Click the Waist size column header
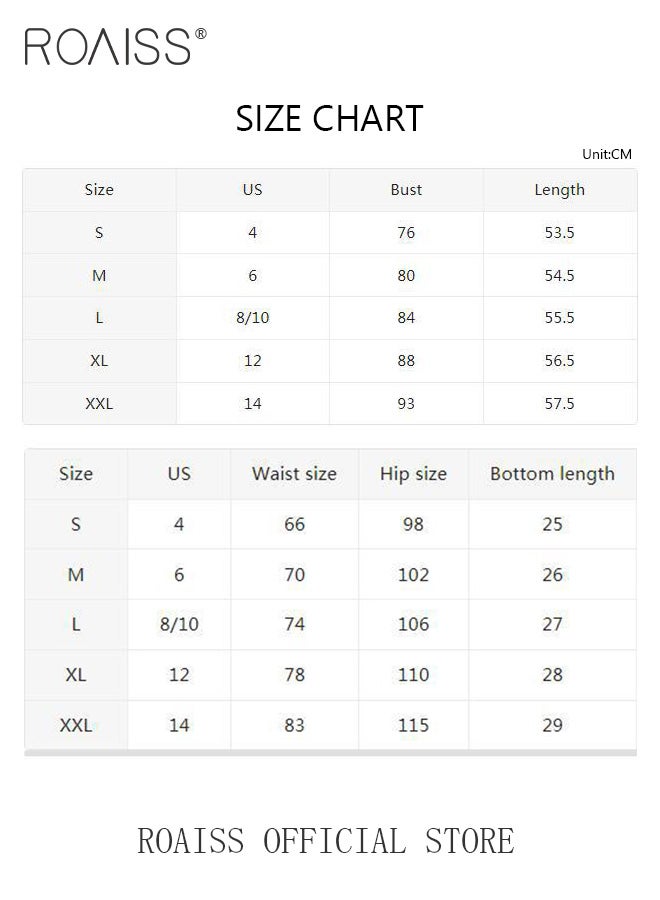 pos(294,474)
